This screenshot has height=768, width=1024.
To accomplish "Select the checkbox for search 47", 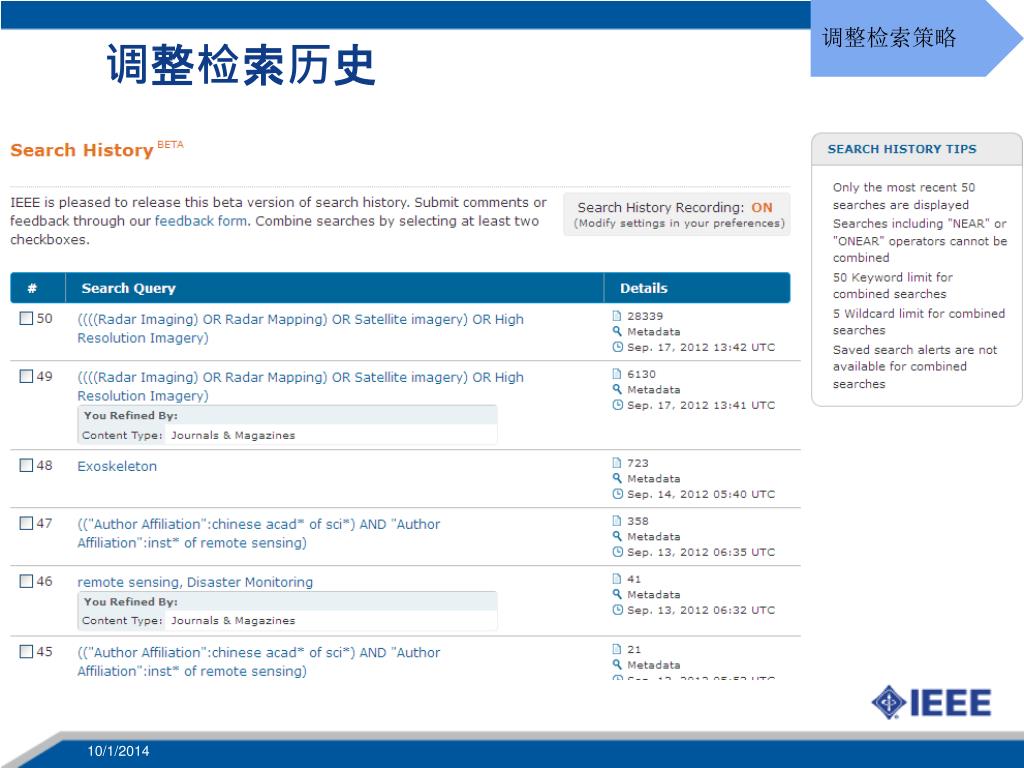I will tap(26, 523).
